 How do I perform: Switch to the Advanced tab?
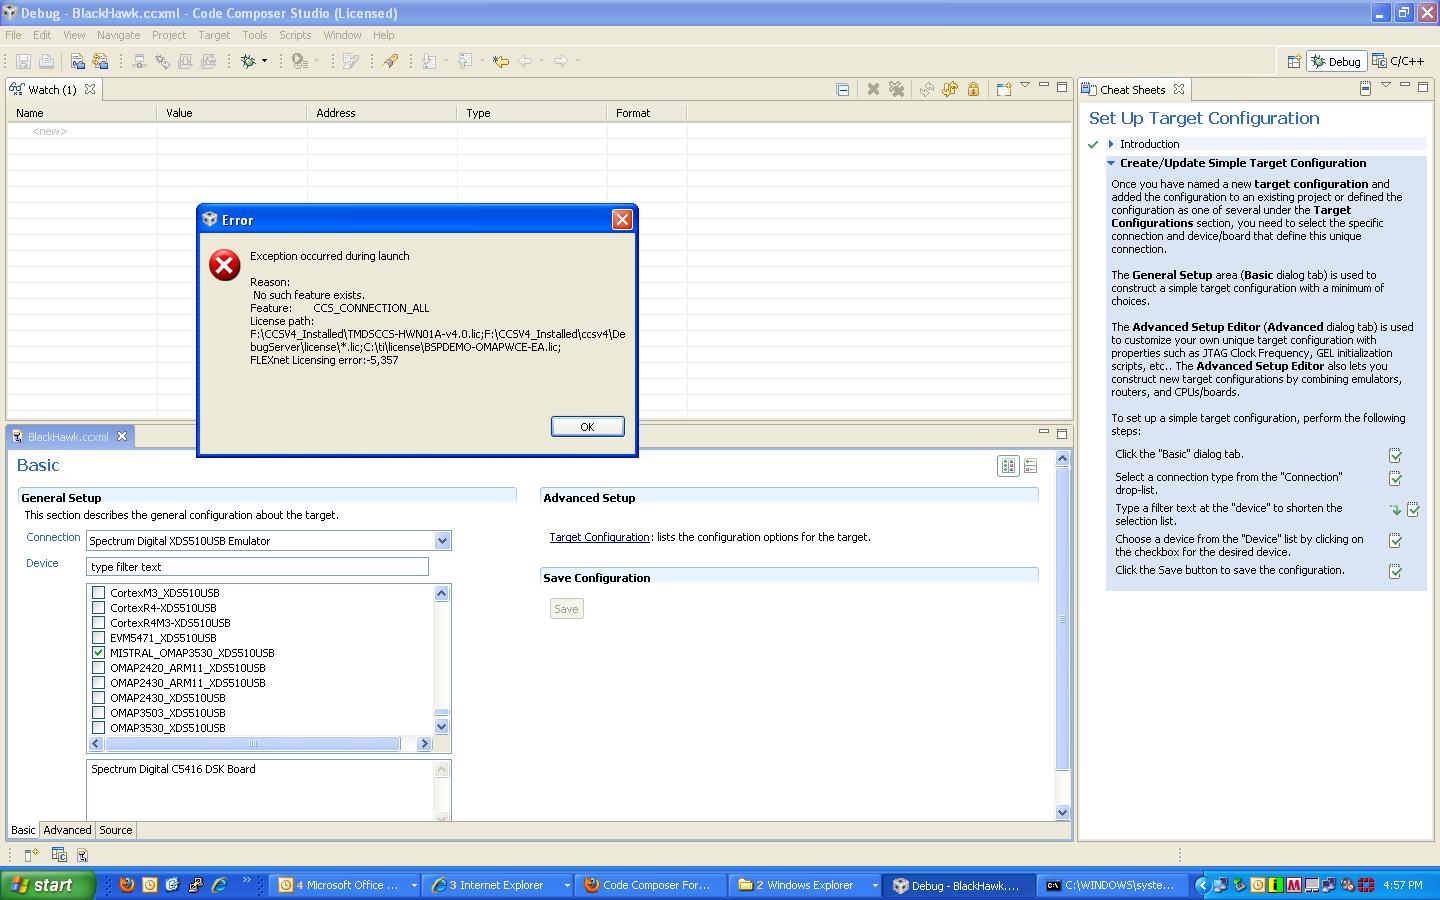click(67, 830)
